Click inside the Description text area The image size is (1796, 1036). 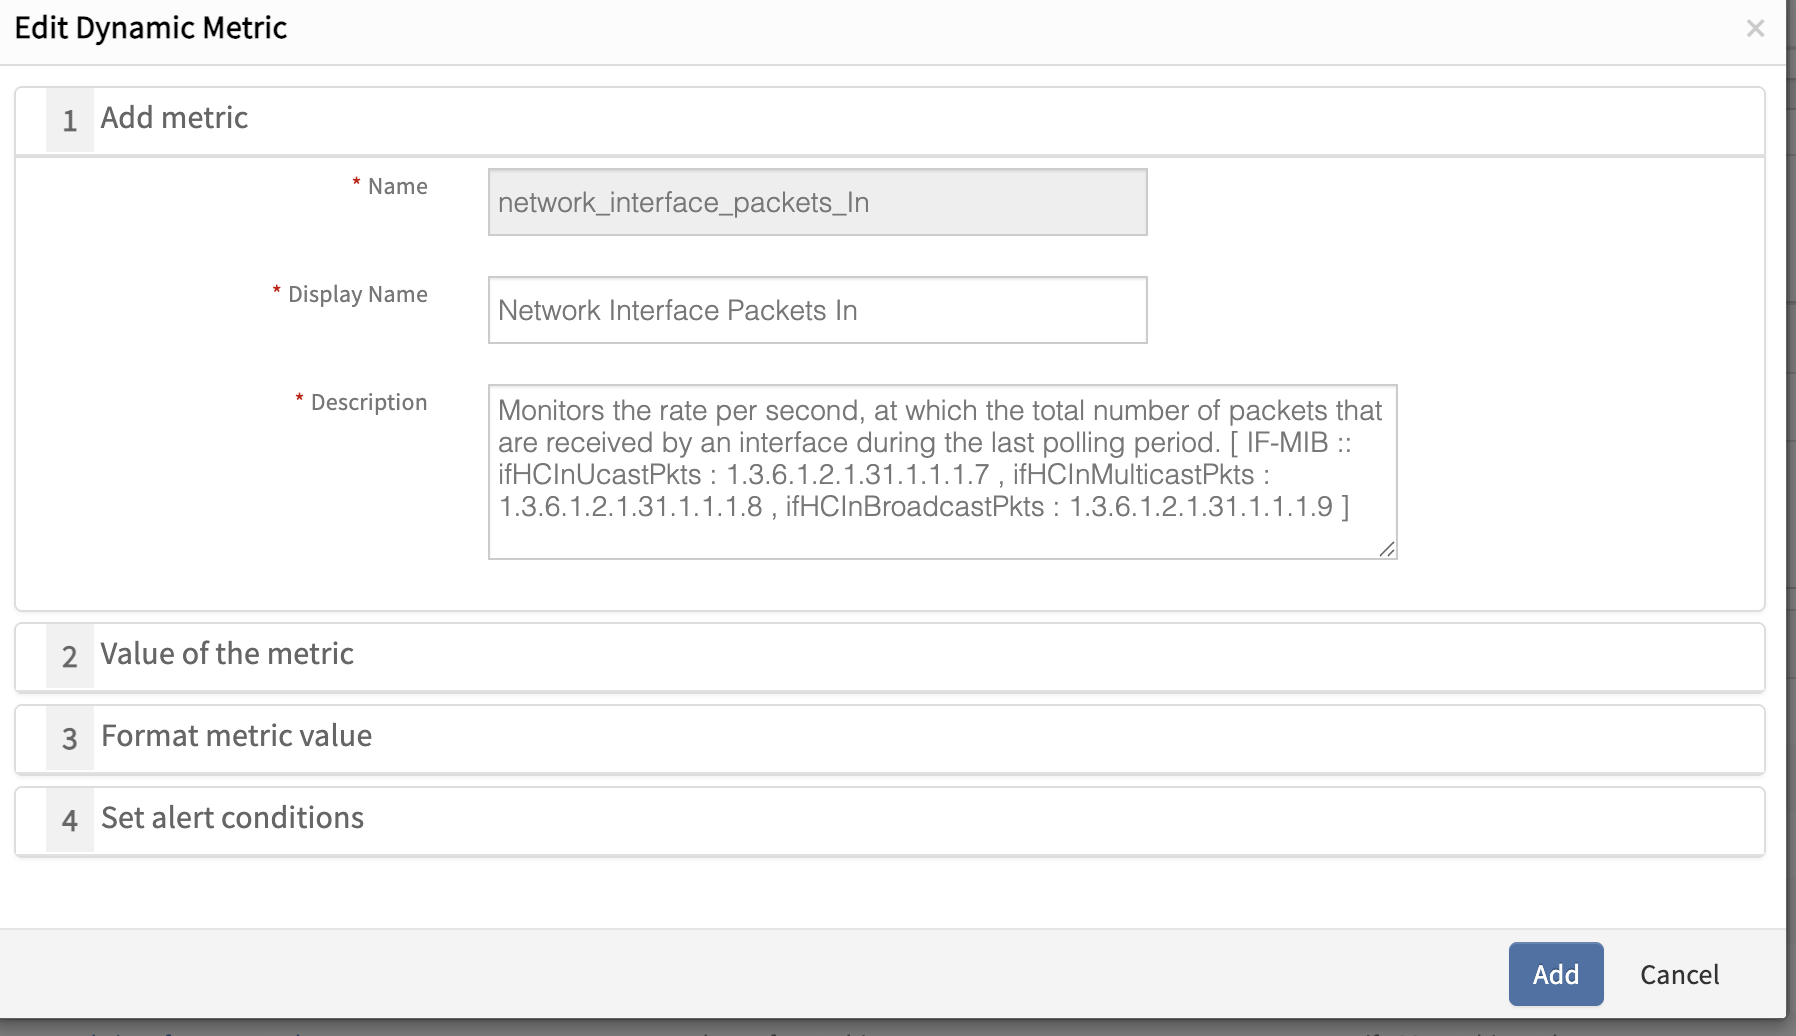point(941,471)
